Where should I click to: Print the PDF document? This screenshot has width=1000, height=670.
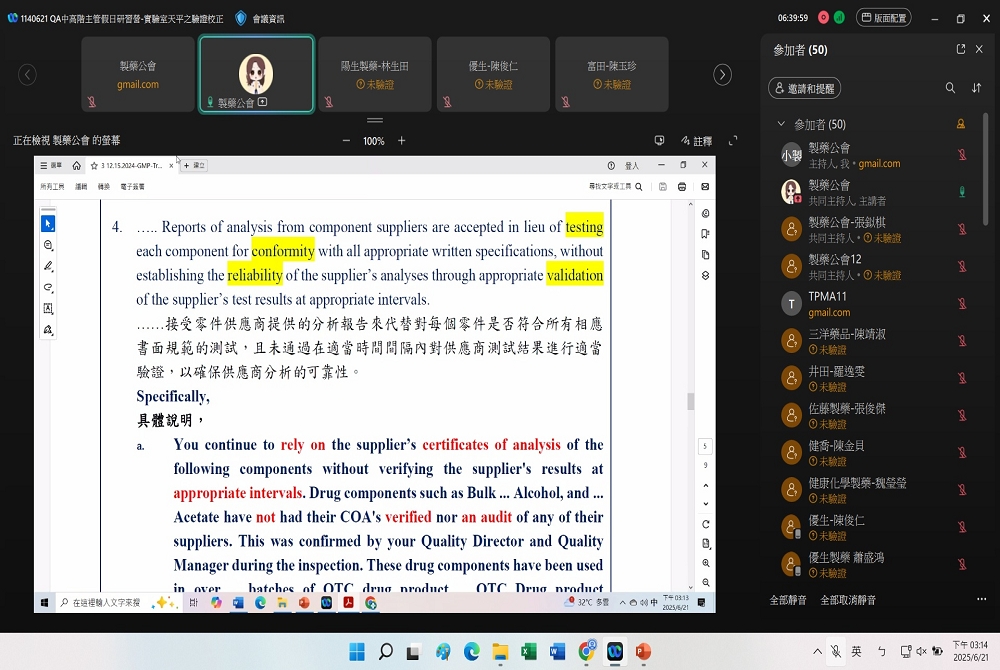tap(682, 187)
